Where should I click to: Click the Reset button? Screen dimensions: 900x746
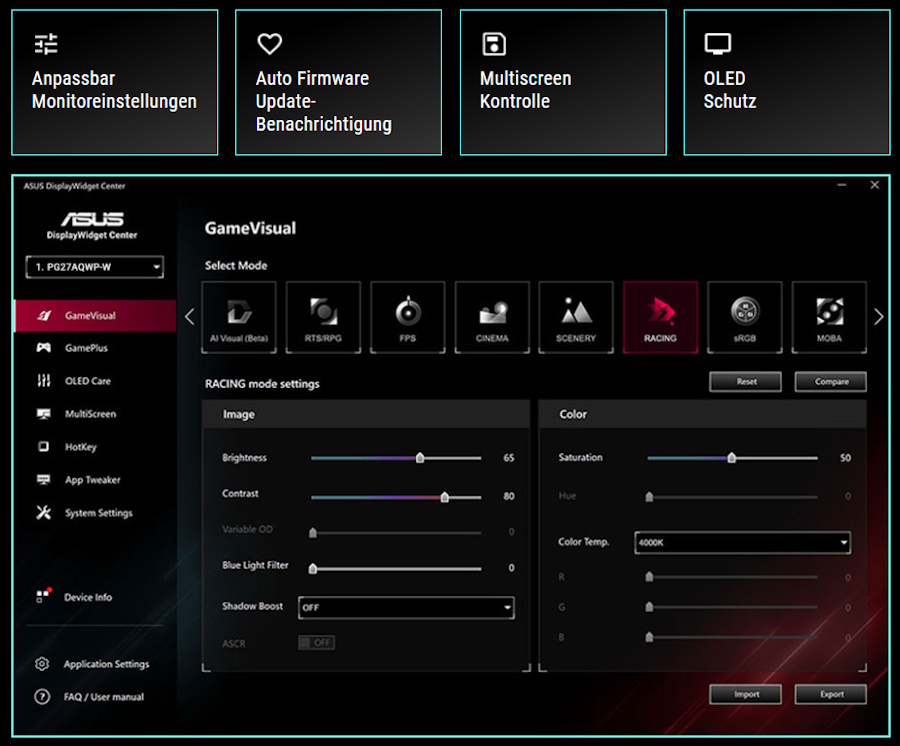tap(746, 382)
